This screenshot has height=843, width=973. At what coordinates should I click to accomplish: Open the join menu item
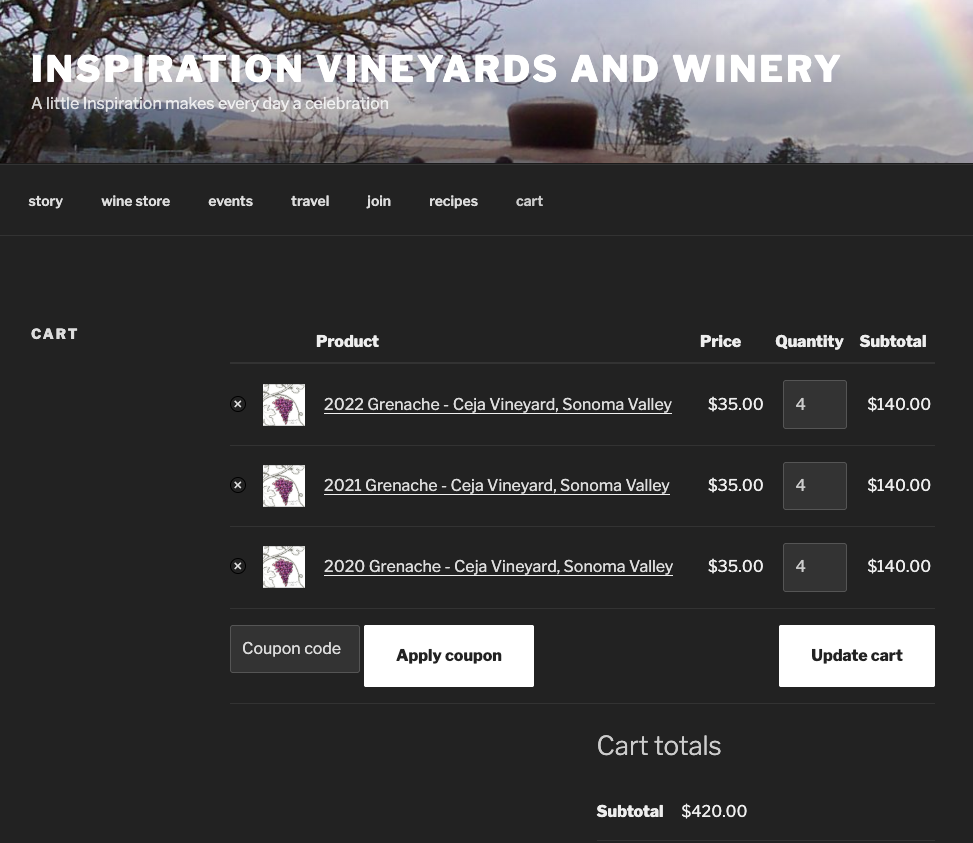click(x=379, y=201)
